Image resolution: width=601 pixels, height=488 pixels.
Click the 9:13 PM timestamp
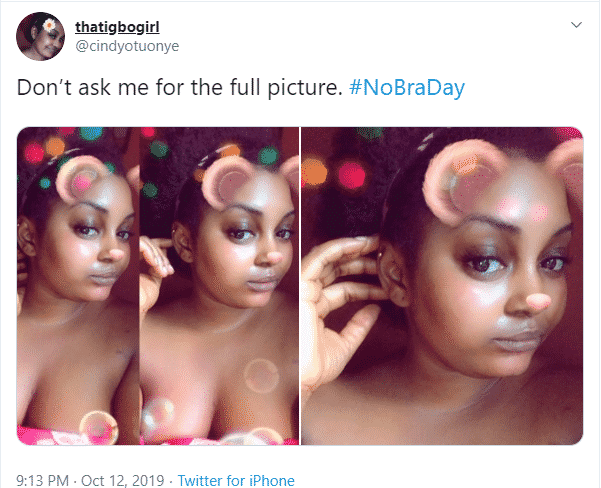point(43,480)
